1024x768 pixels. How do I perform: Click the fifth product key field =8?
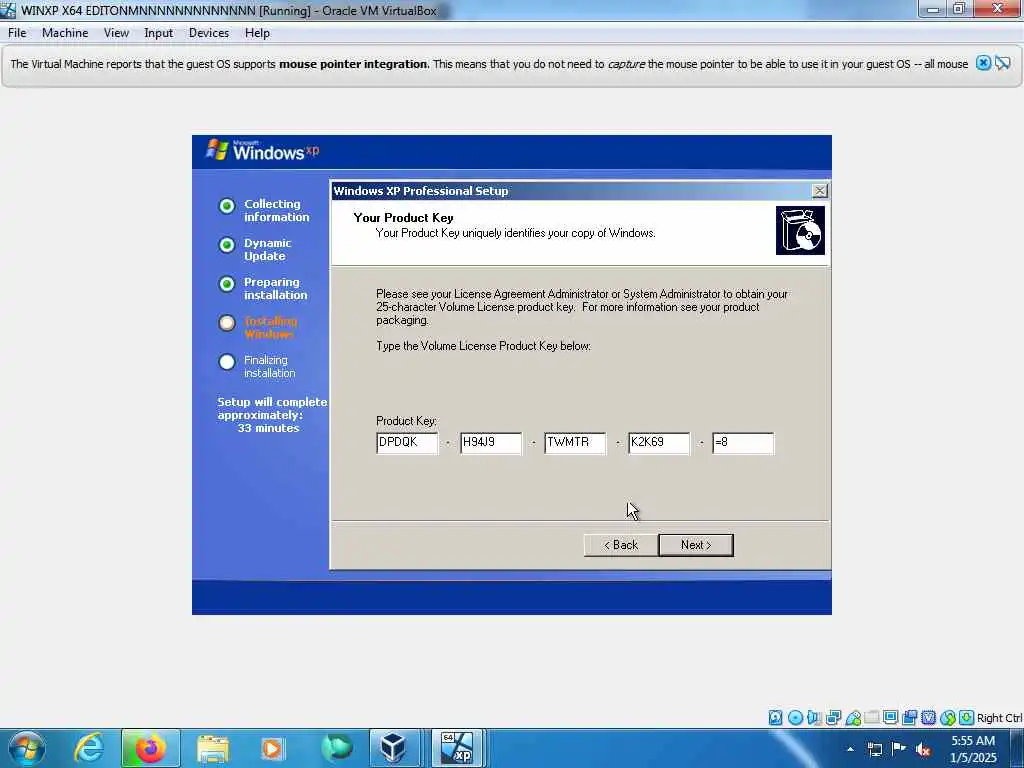click(743, 443)
